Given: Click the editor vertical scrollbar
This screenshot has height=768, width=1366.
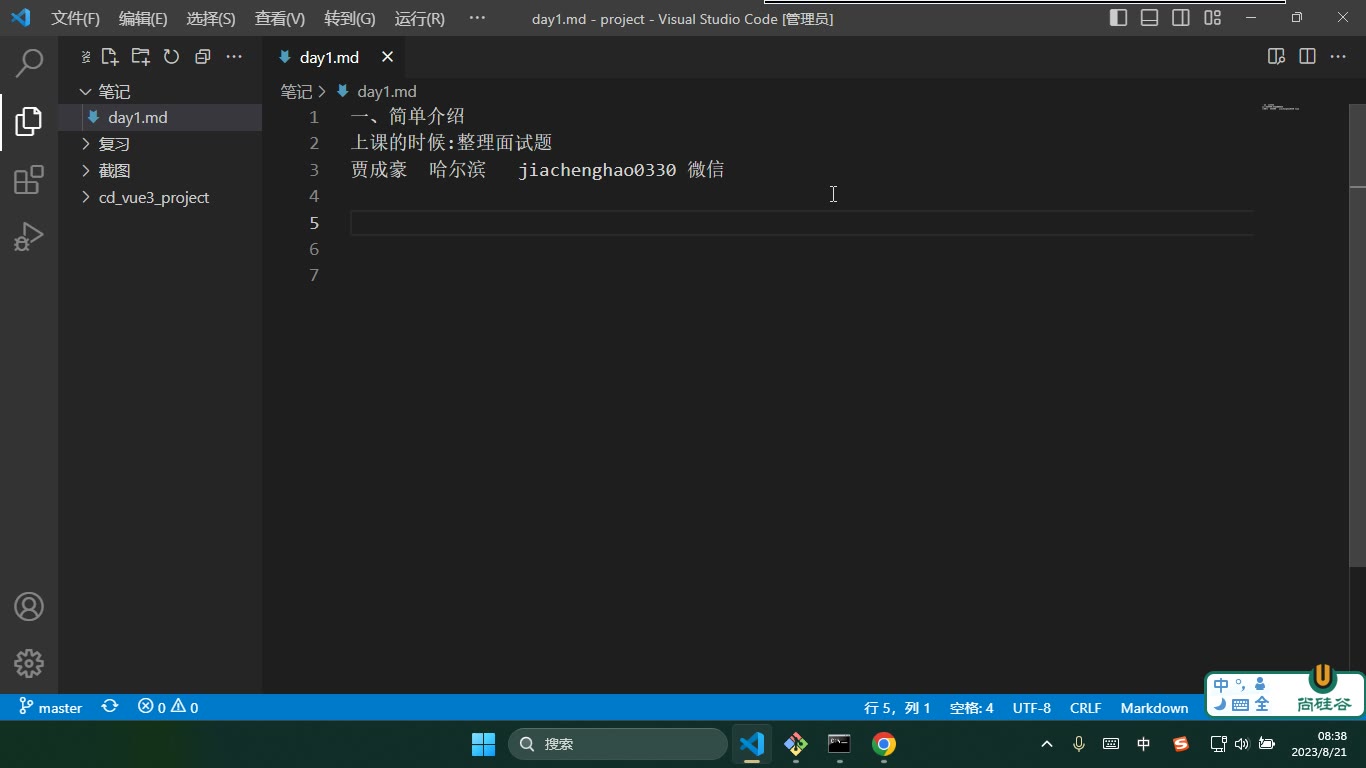Looking at the screenshot, I should pyautogui.click(x=1358, y=335).
